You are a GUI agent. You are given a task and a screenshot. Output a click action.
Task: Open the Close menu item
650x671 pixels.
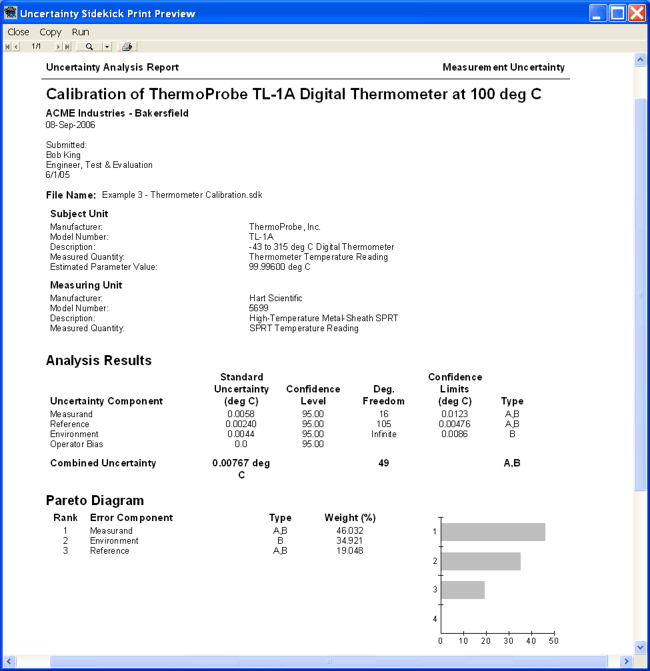coord(18,32)
